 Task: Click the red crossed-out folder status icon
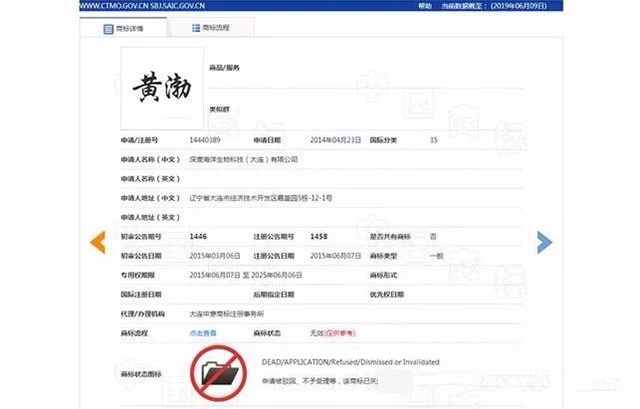coord(218,373)
